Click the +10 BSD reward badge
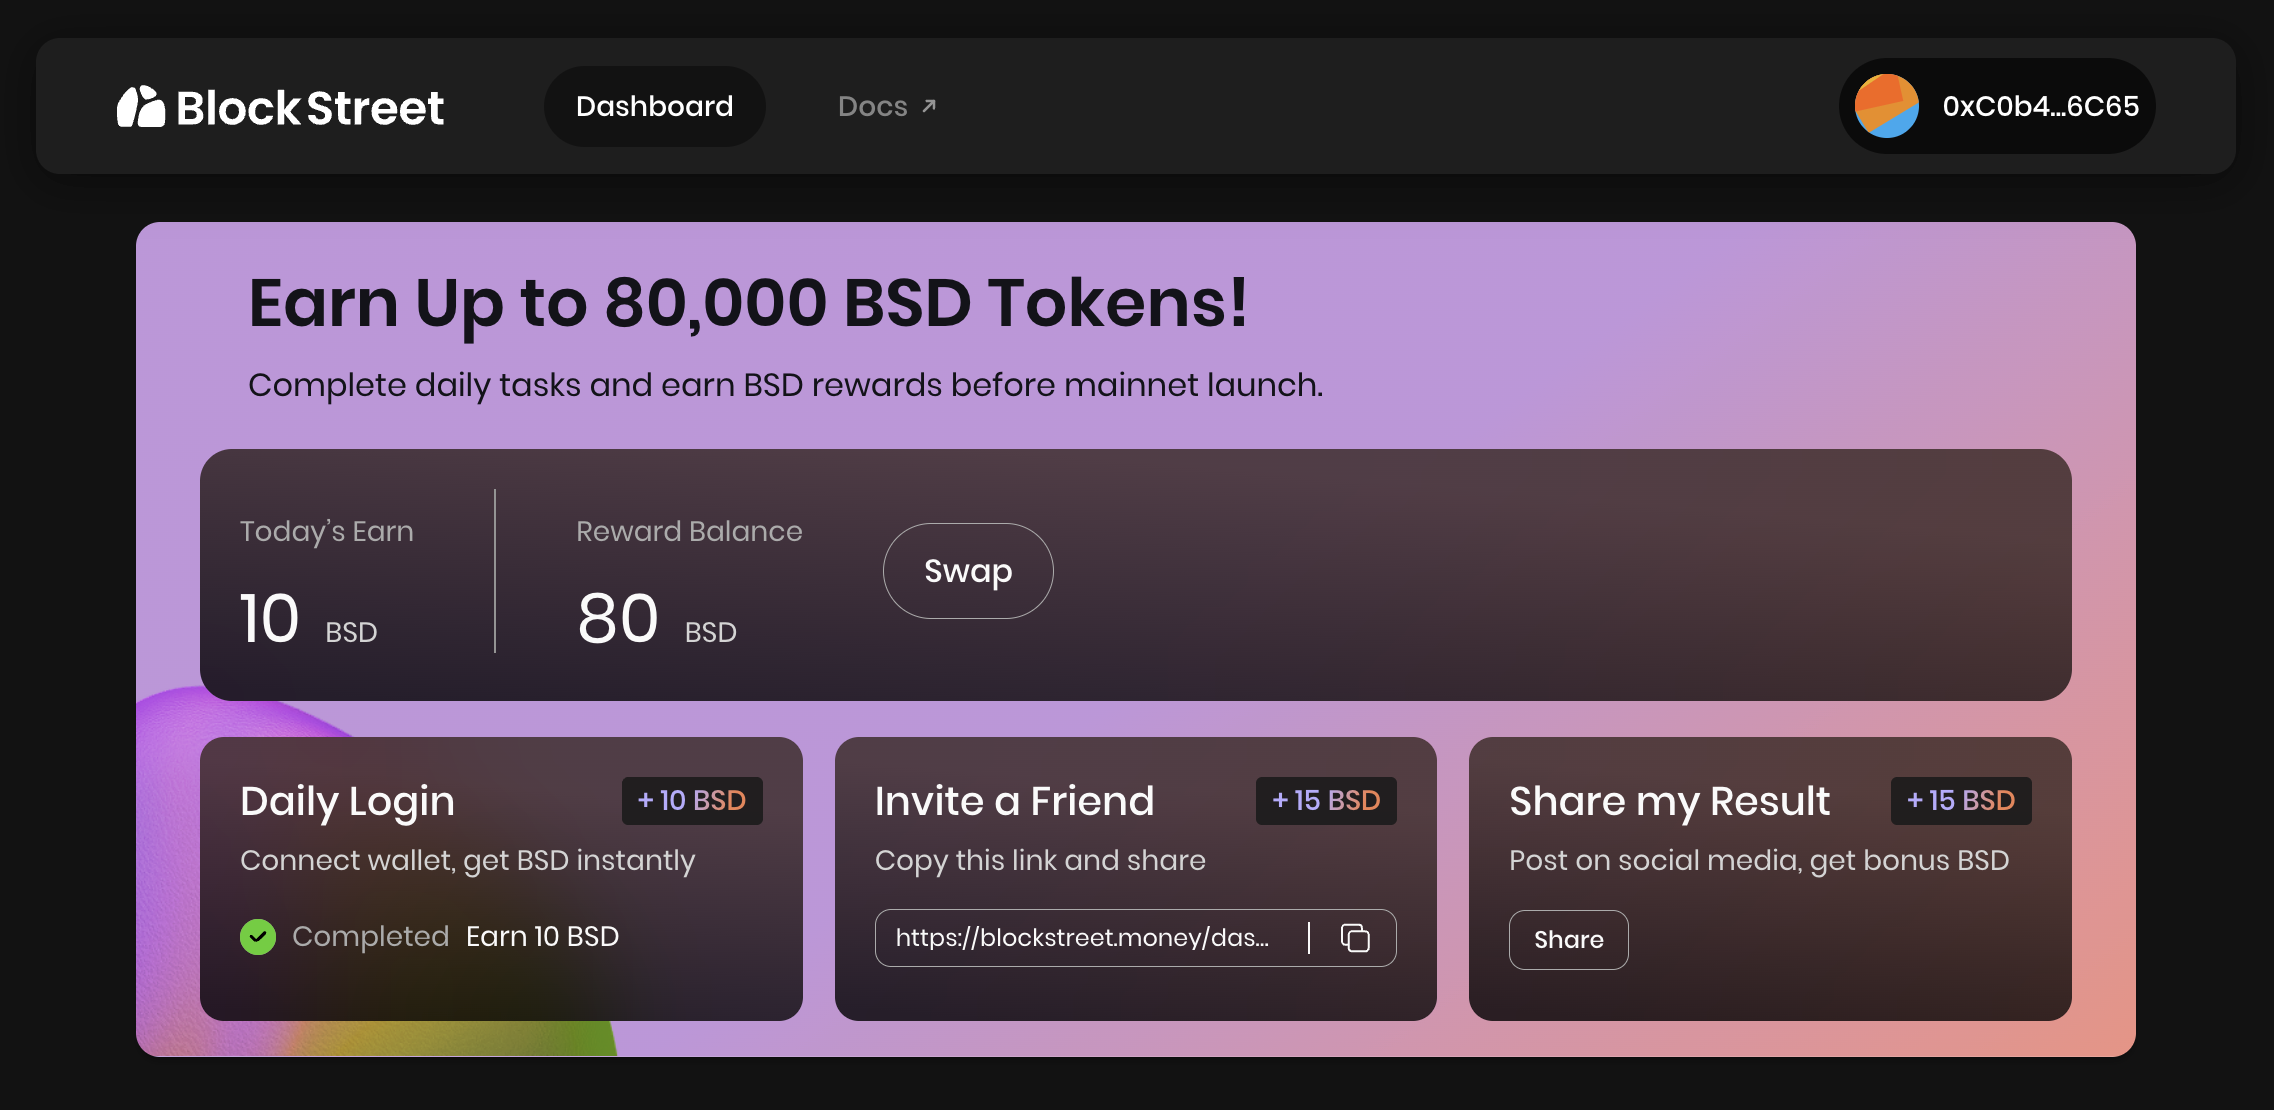Viewport: 2274px width, 1110px height. pos(692,801)
